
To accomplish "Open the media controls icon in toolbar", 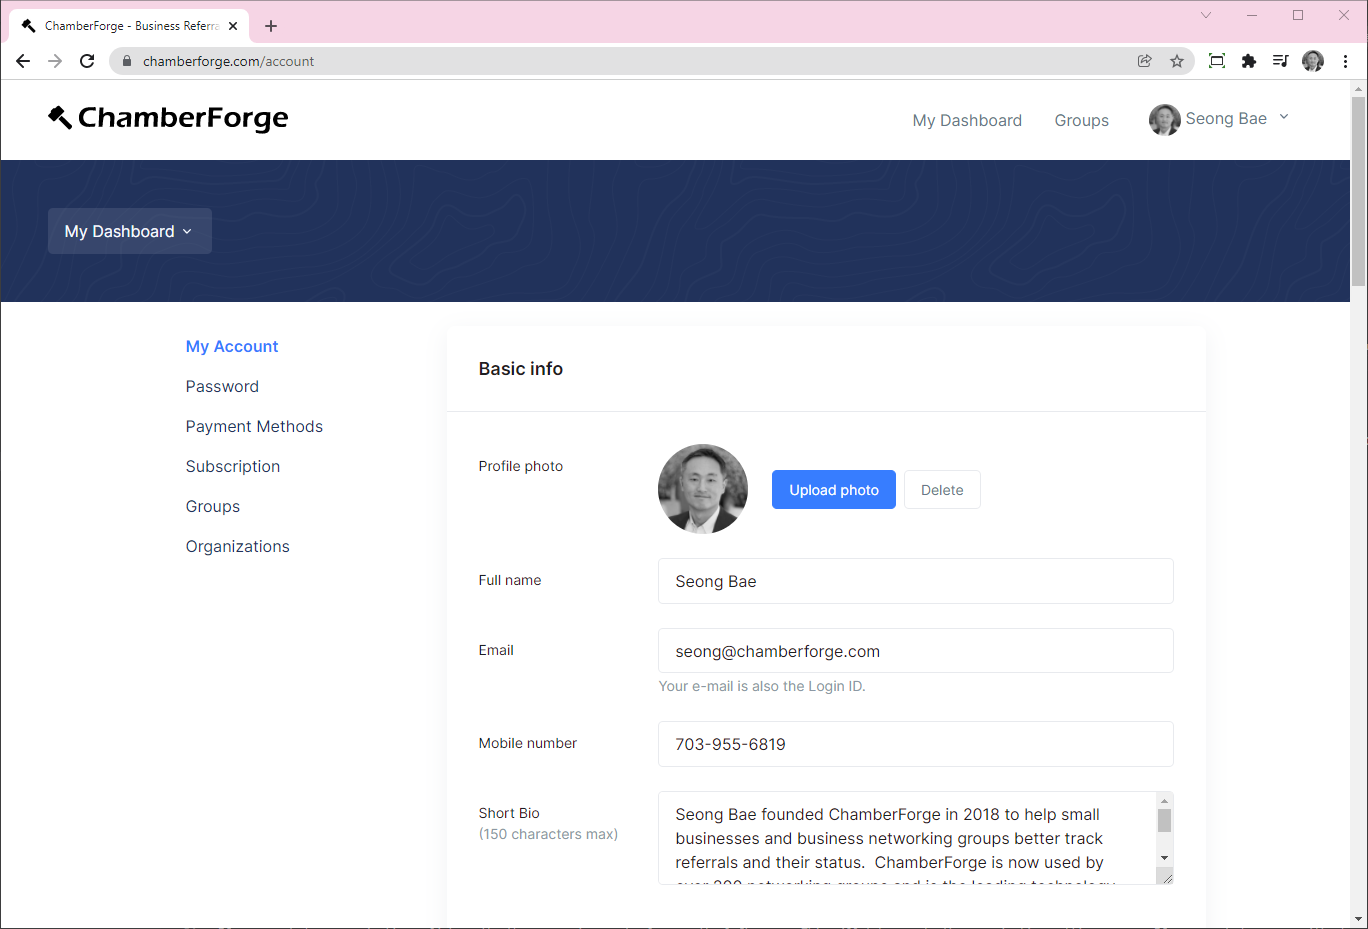I will [1280, 61].
